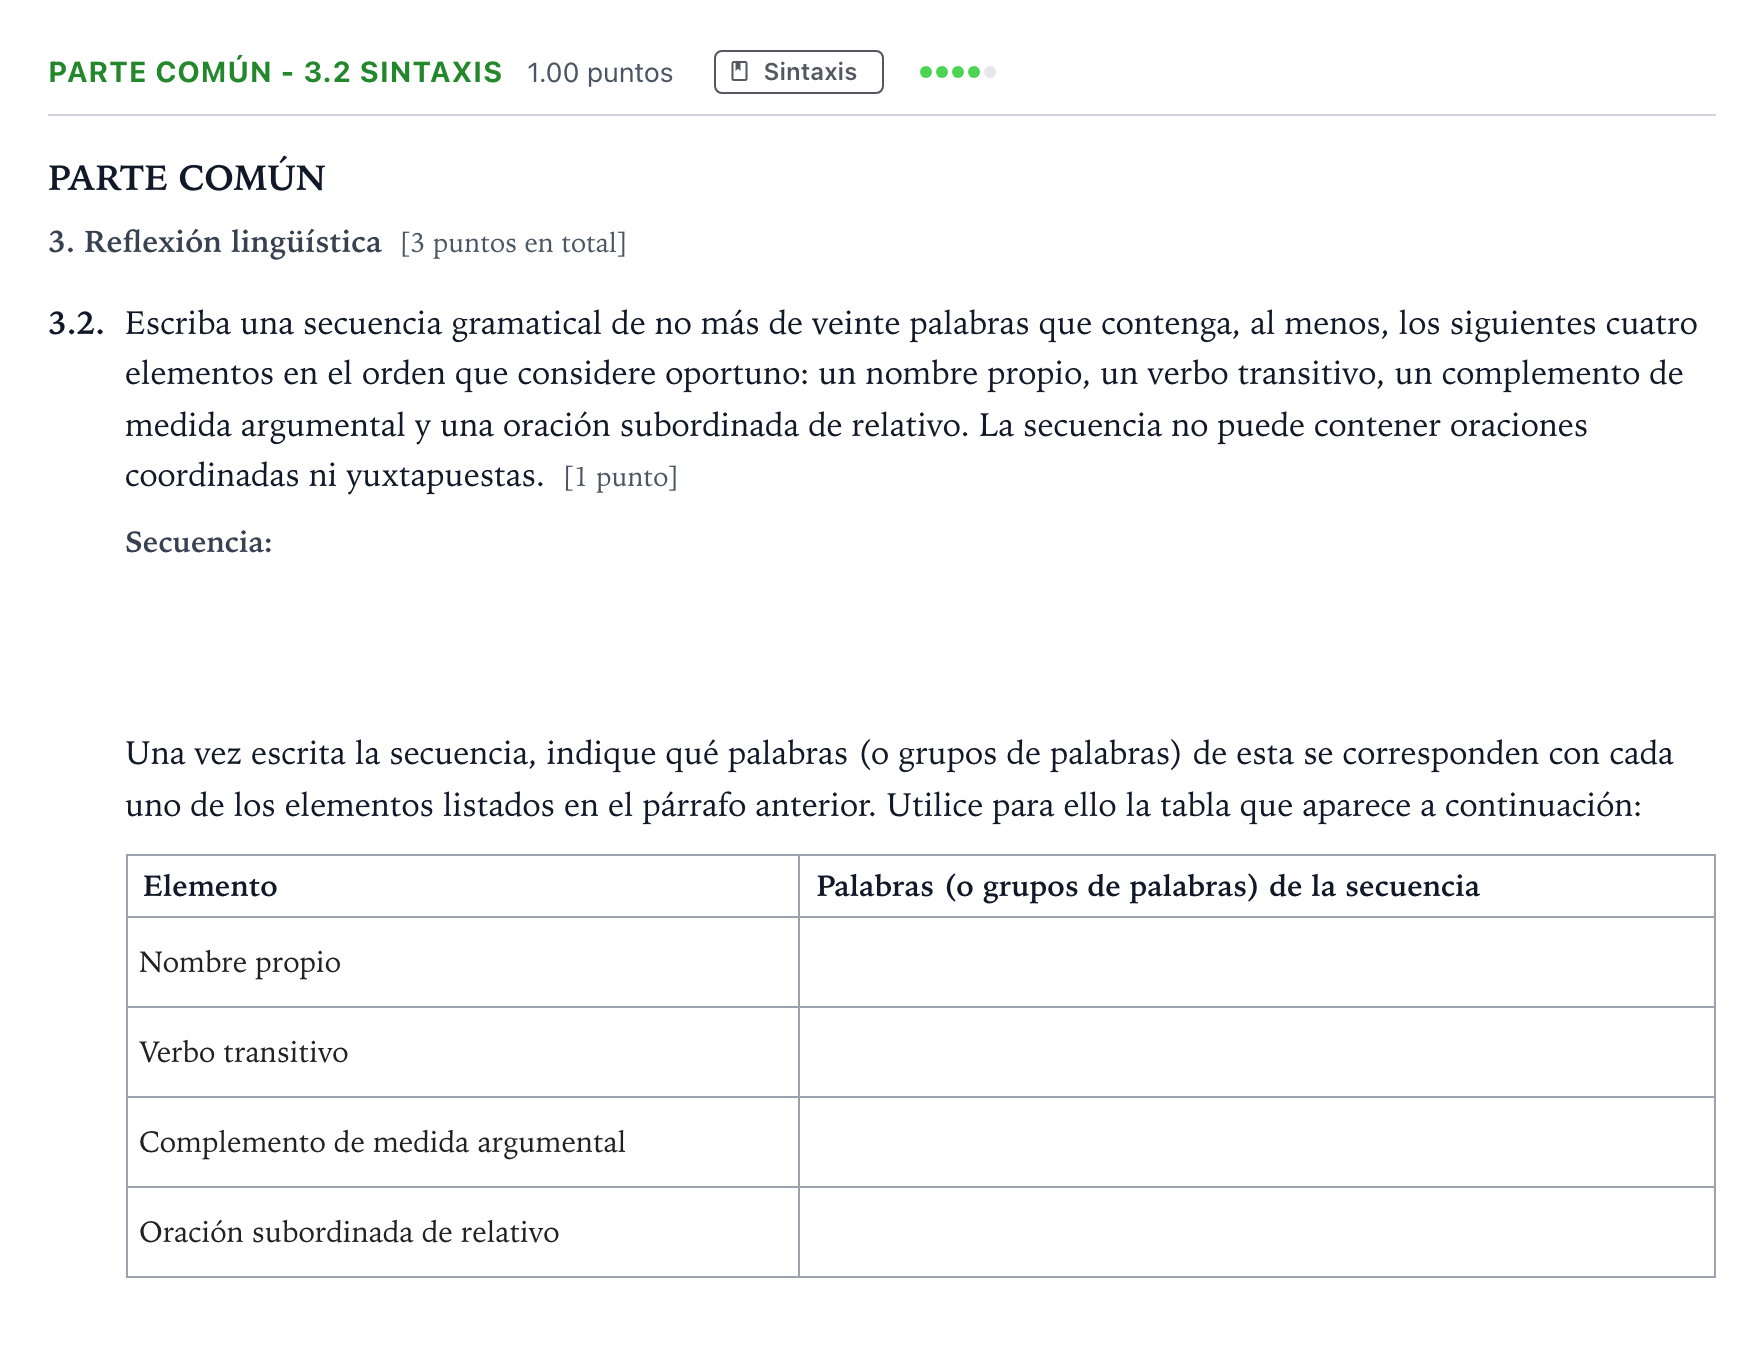Click the 'PARTE COMÚN' section title

click(187, 178)
